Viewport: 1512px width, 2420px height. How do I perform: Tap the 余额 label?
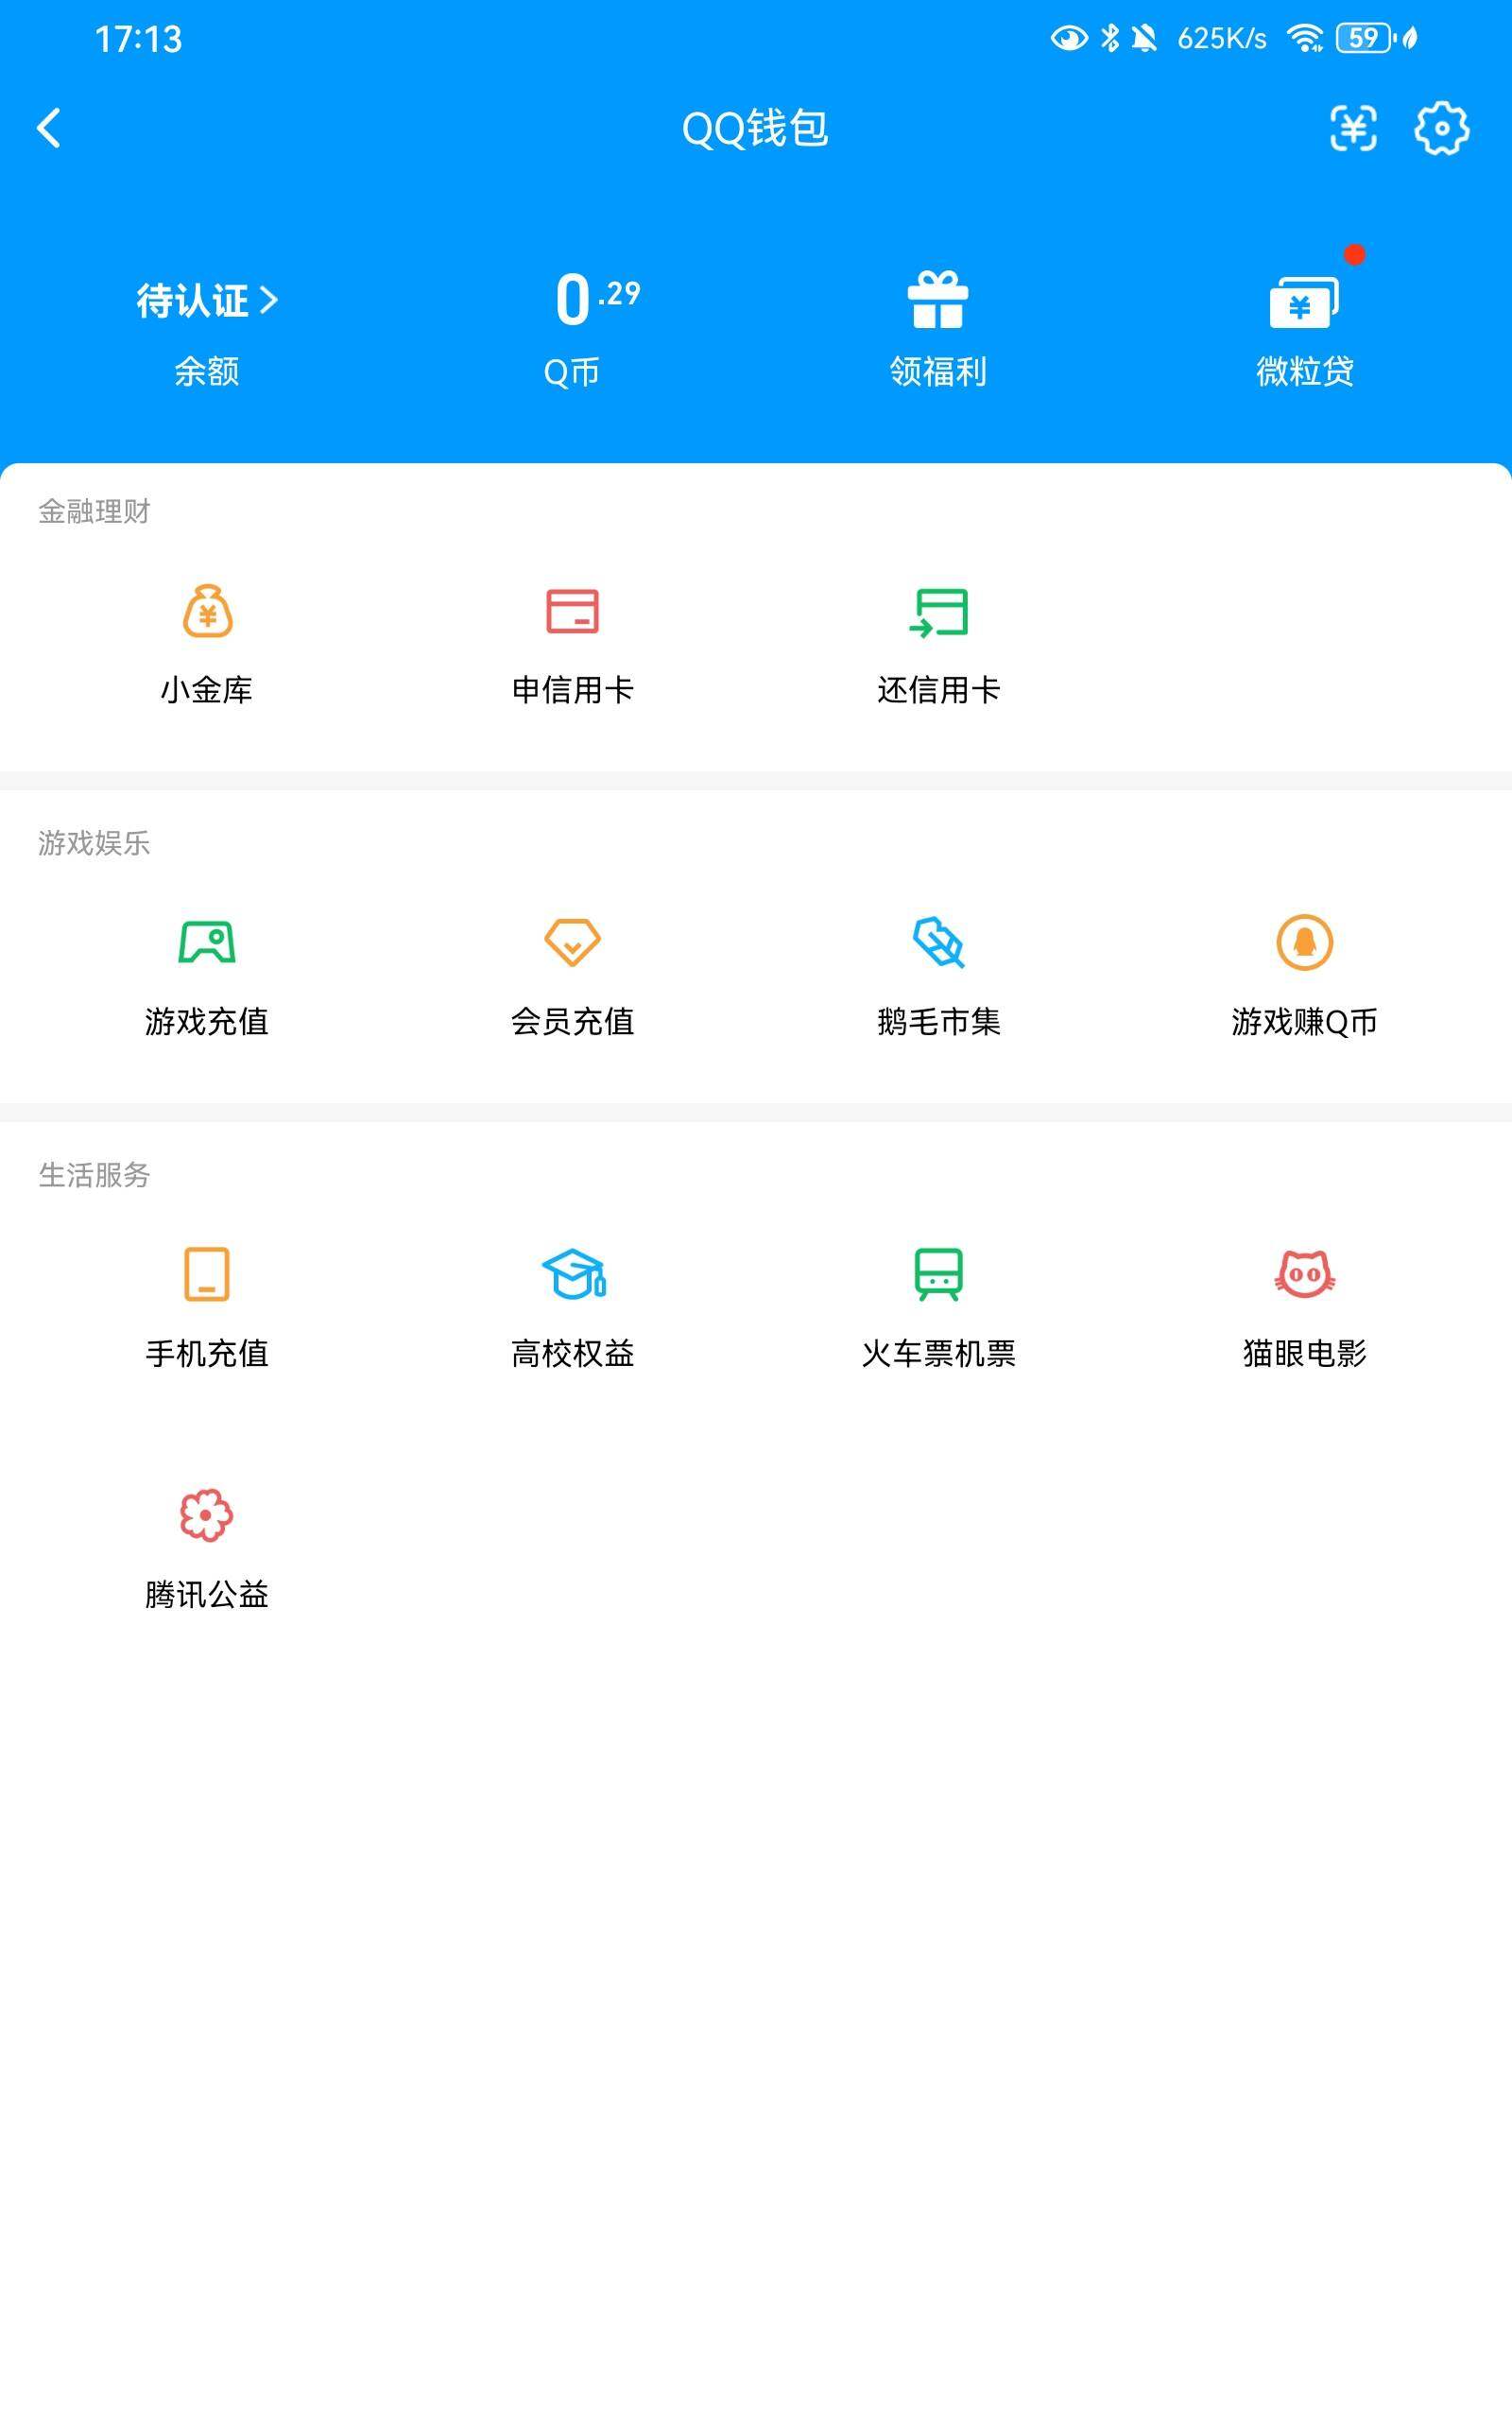(x=207, y=371)
